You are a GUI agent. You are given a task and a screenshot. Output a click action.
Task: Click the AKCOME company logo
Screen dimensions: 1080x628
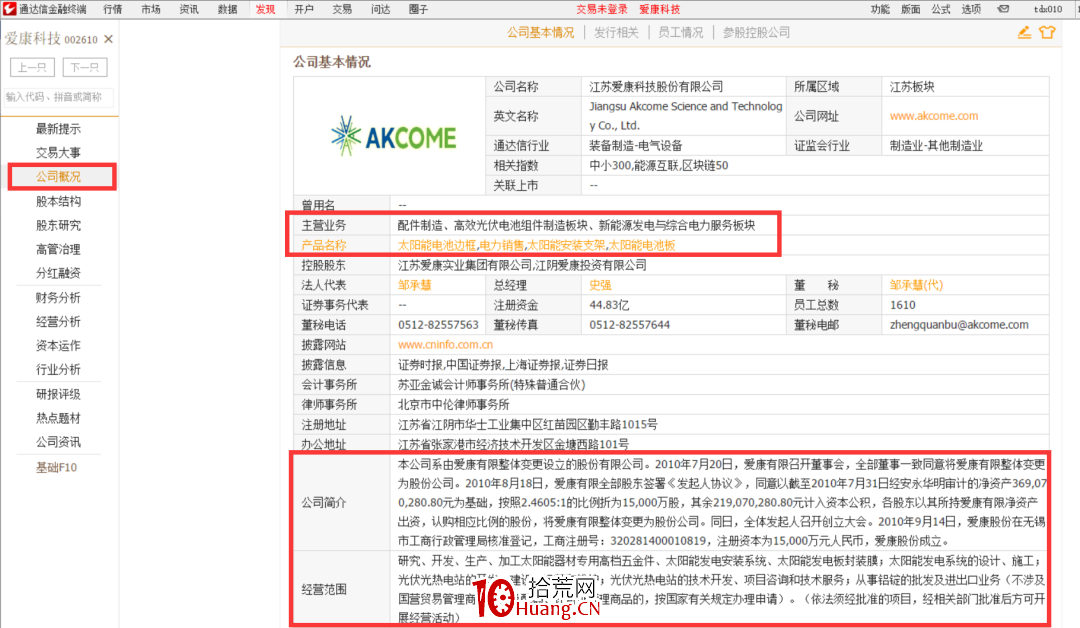click(x=393, y=135)
